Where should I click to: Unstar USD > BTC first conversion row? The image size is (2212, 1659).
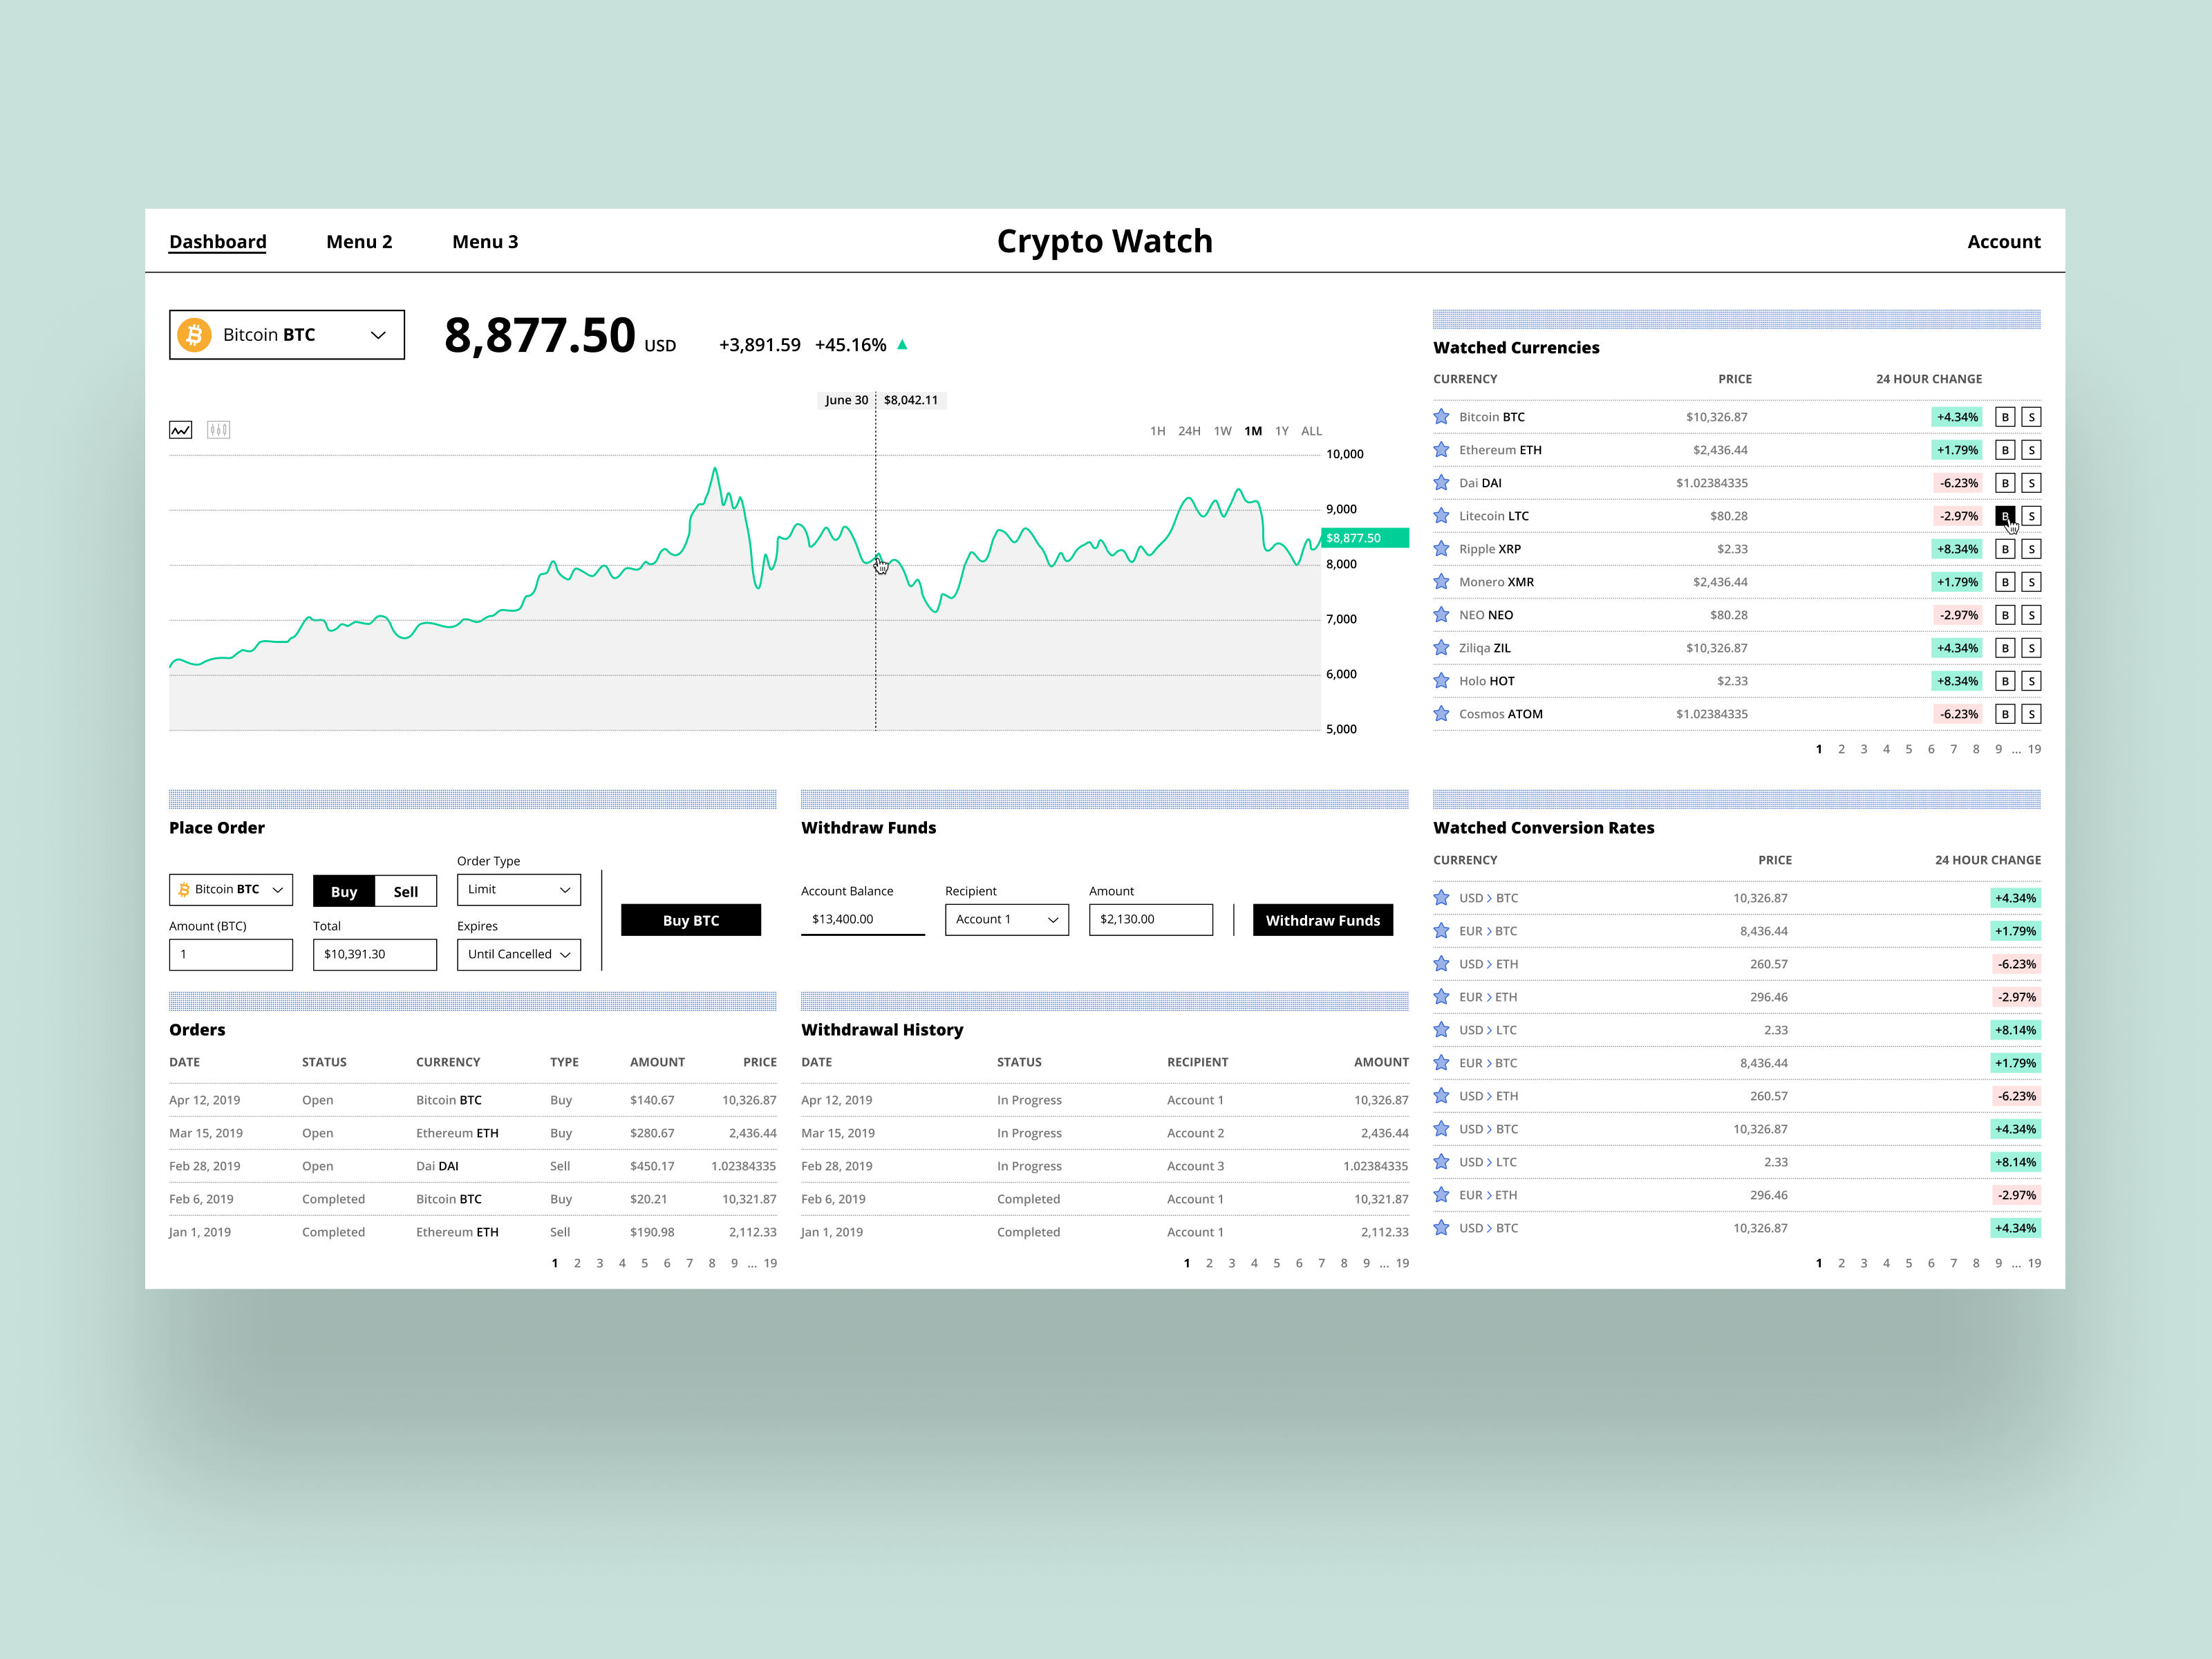(x=1441, y=898)
